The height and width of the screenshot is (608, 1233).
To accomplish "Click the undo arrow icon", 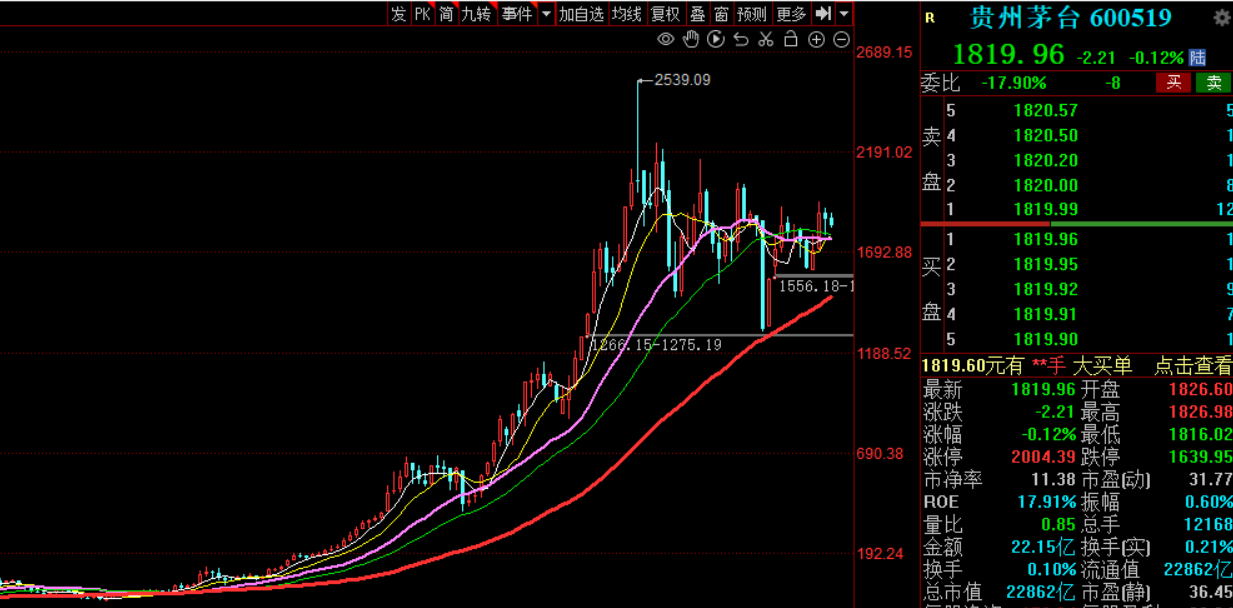I will [x=741, y=39].
